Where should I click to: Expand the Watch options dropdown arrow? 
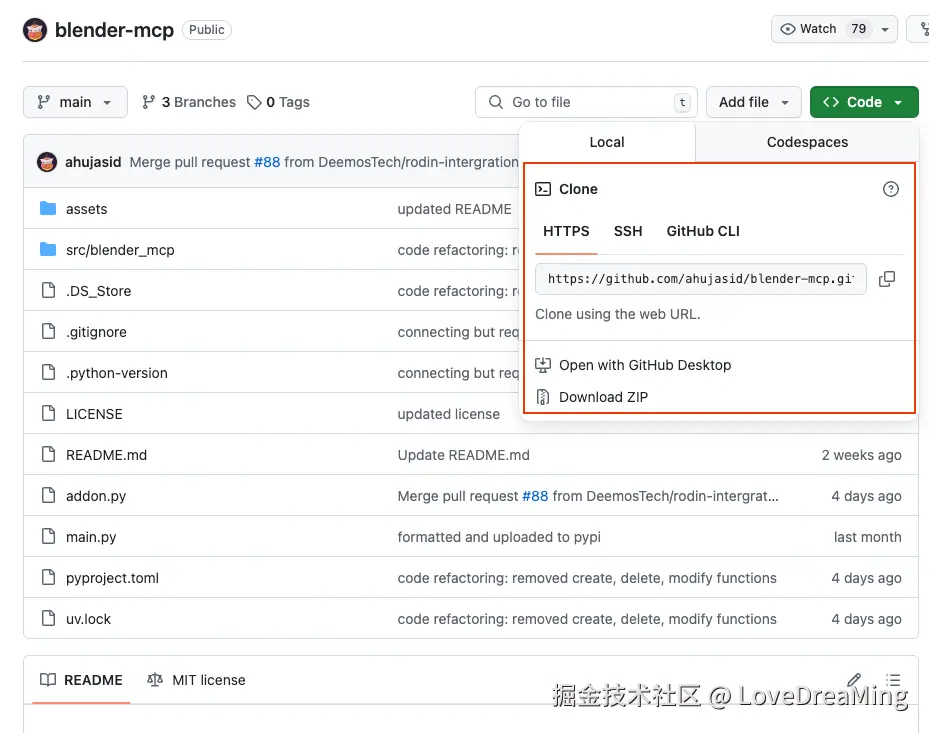pos(885,29)
